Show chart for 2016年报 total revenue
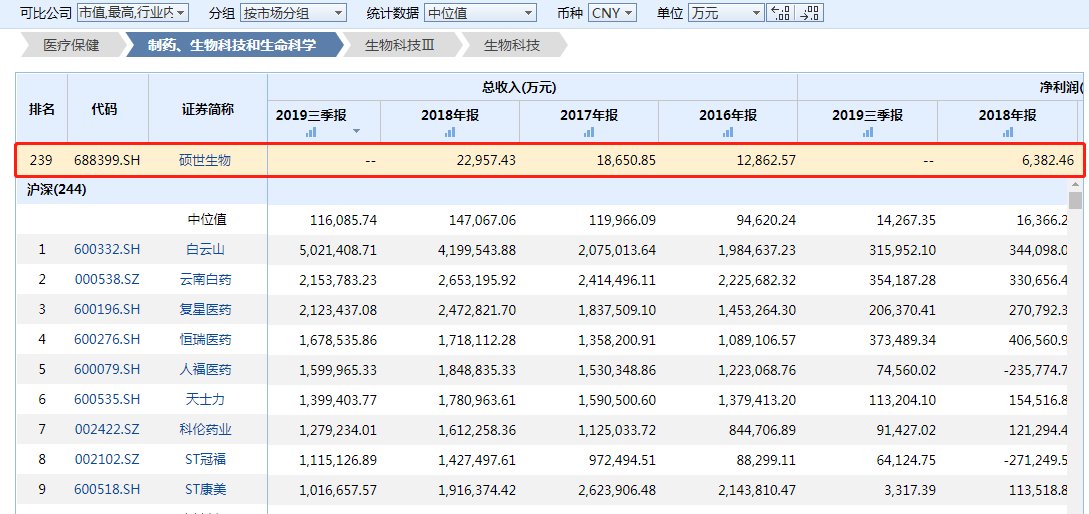 pyautogui.click(x=728, y=131)
